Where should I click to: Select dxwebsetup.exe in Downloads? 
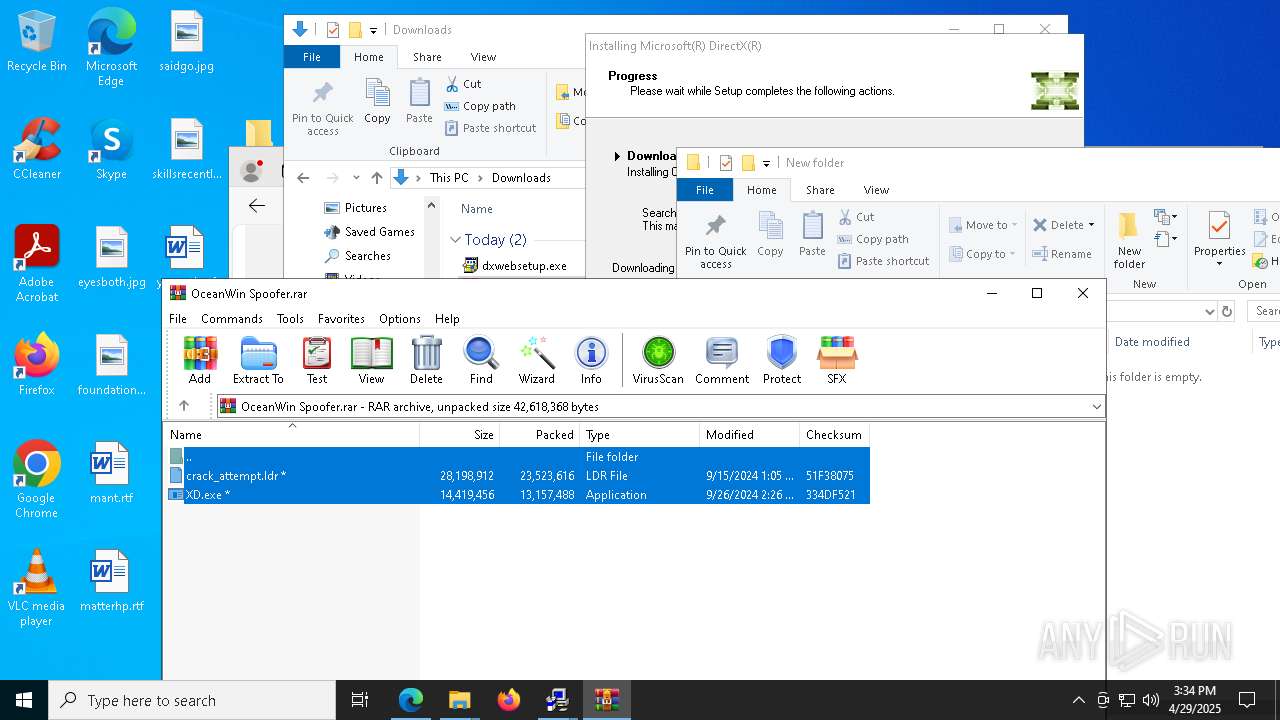[x=515, y=266]
